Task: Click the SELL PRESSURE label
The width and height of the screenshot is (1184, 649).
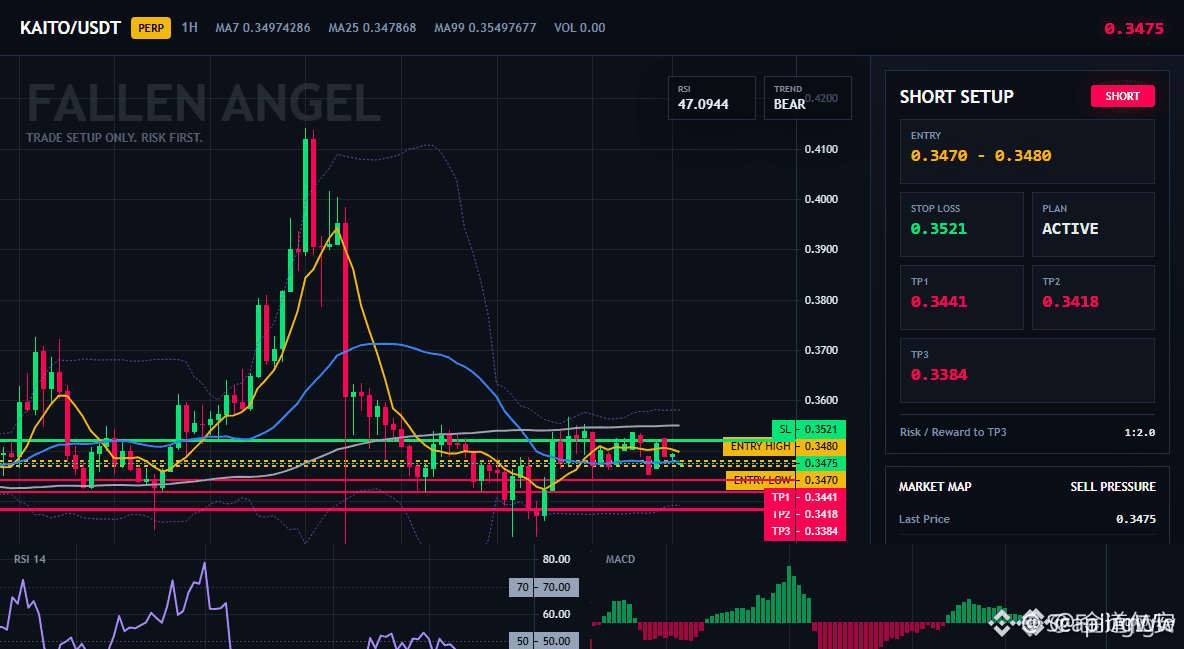Action: tap(1112, 487)
